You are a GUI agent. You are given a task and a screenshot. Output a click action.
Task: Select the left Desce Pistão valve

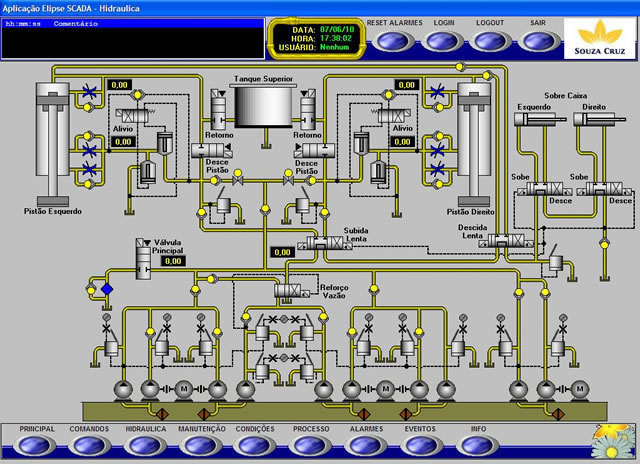pos(212,150)
